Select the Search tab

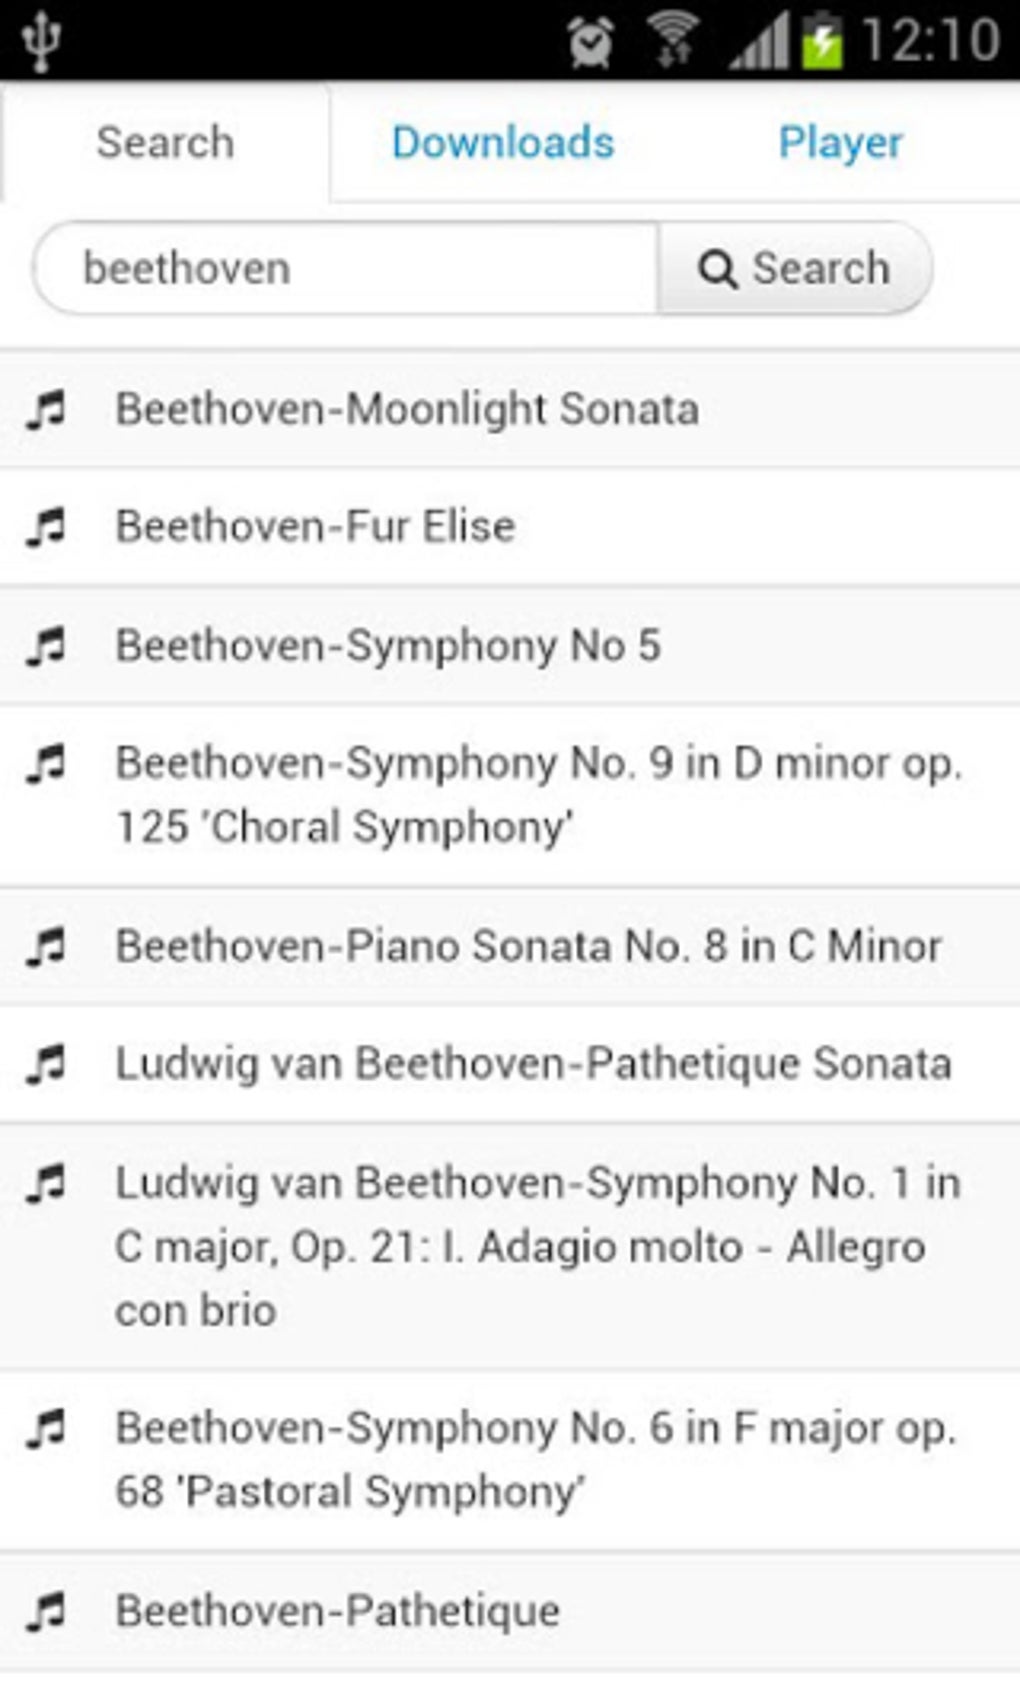click(166, 143)
